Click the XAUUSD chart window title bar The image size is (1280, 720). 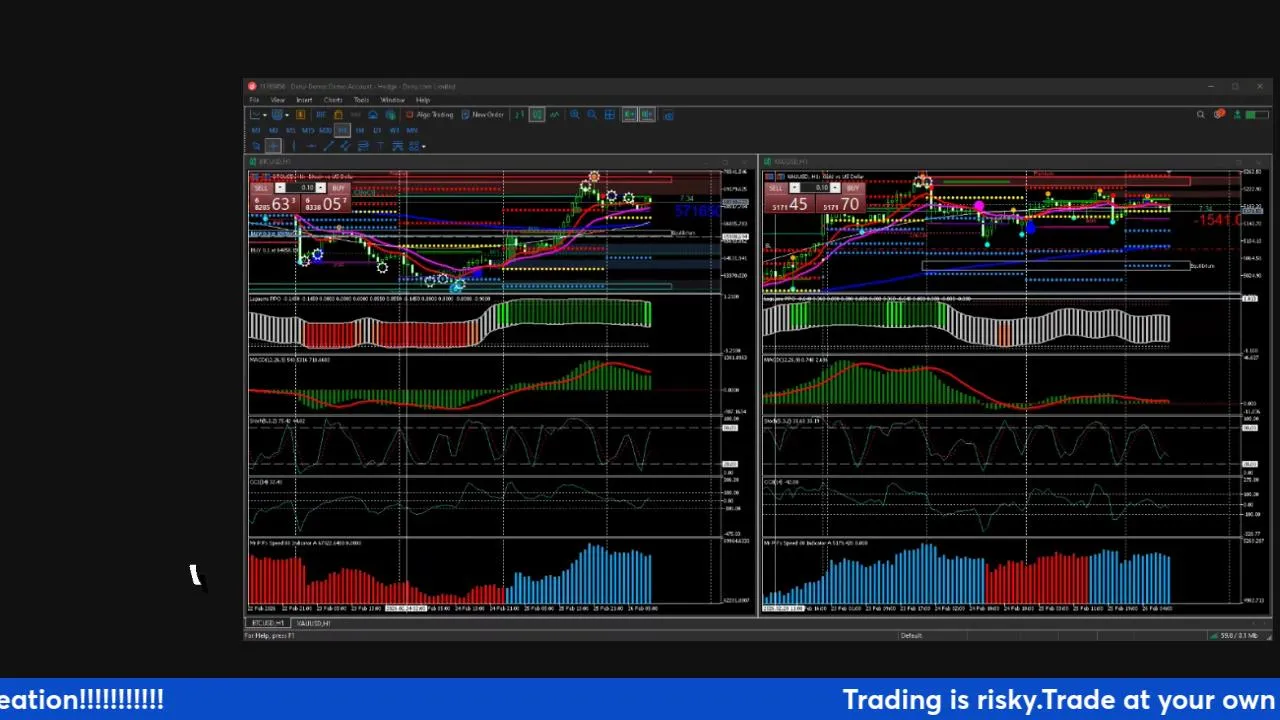pos(1015,161)
